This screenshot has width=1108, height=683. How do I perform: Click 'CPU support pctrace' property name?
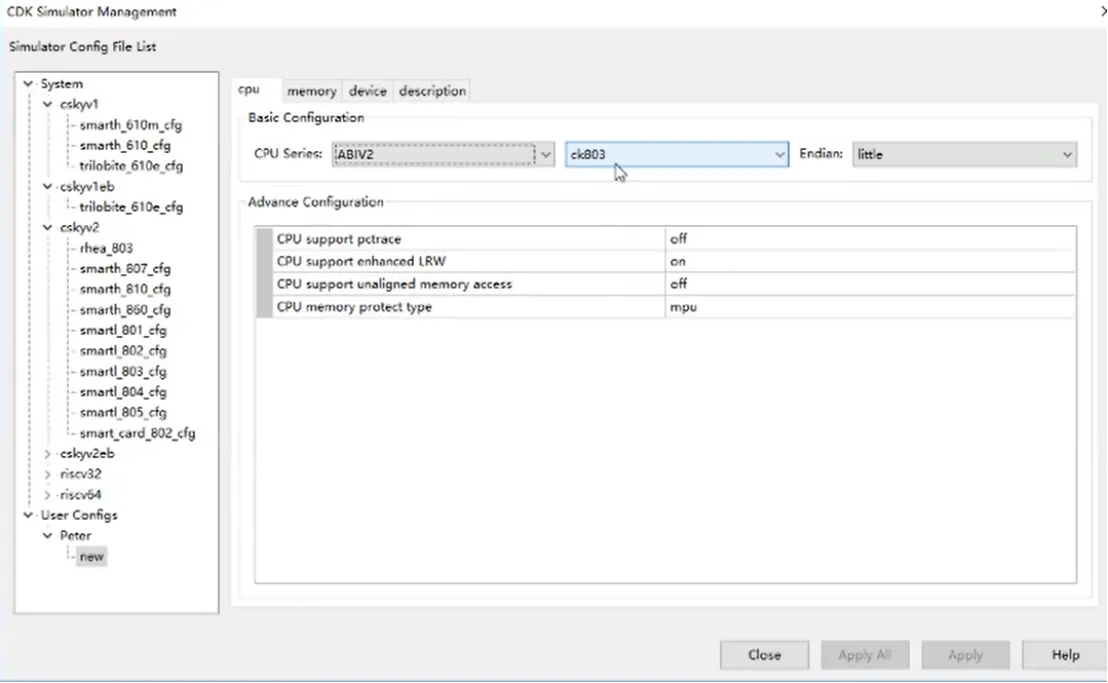point(338,239)
